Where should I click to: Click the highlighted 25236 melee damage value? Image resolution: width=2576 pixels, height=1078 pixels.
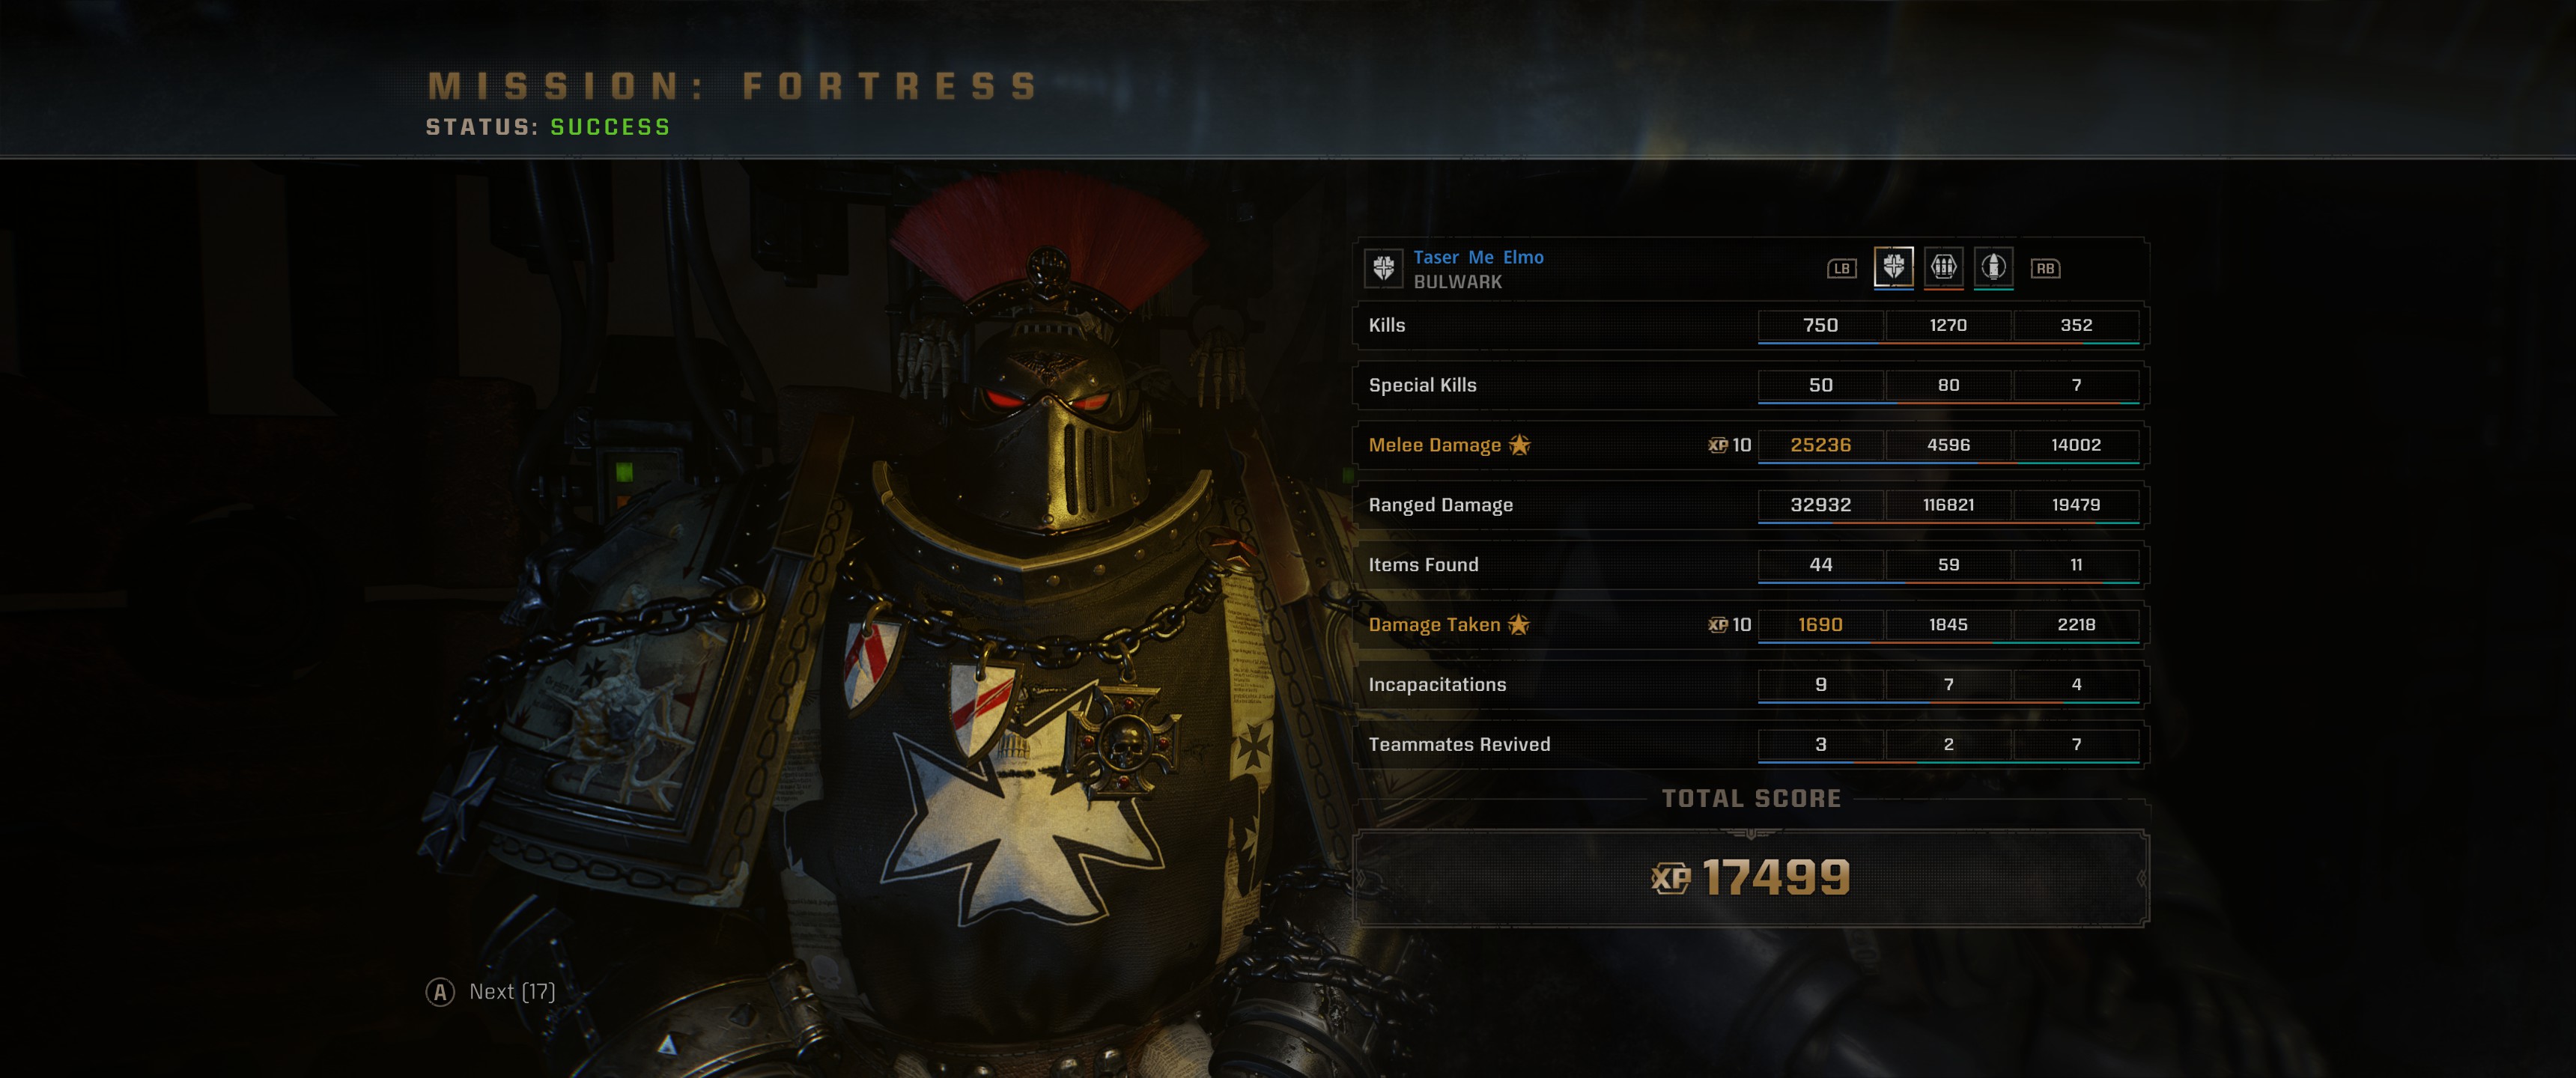1820,445
